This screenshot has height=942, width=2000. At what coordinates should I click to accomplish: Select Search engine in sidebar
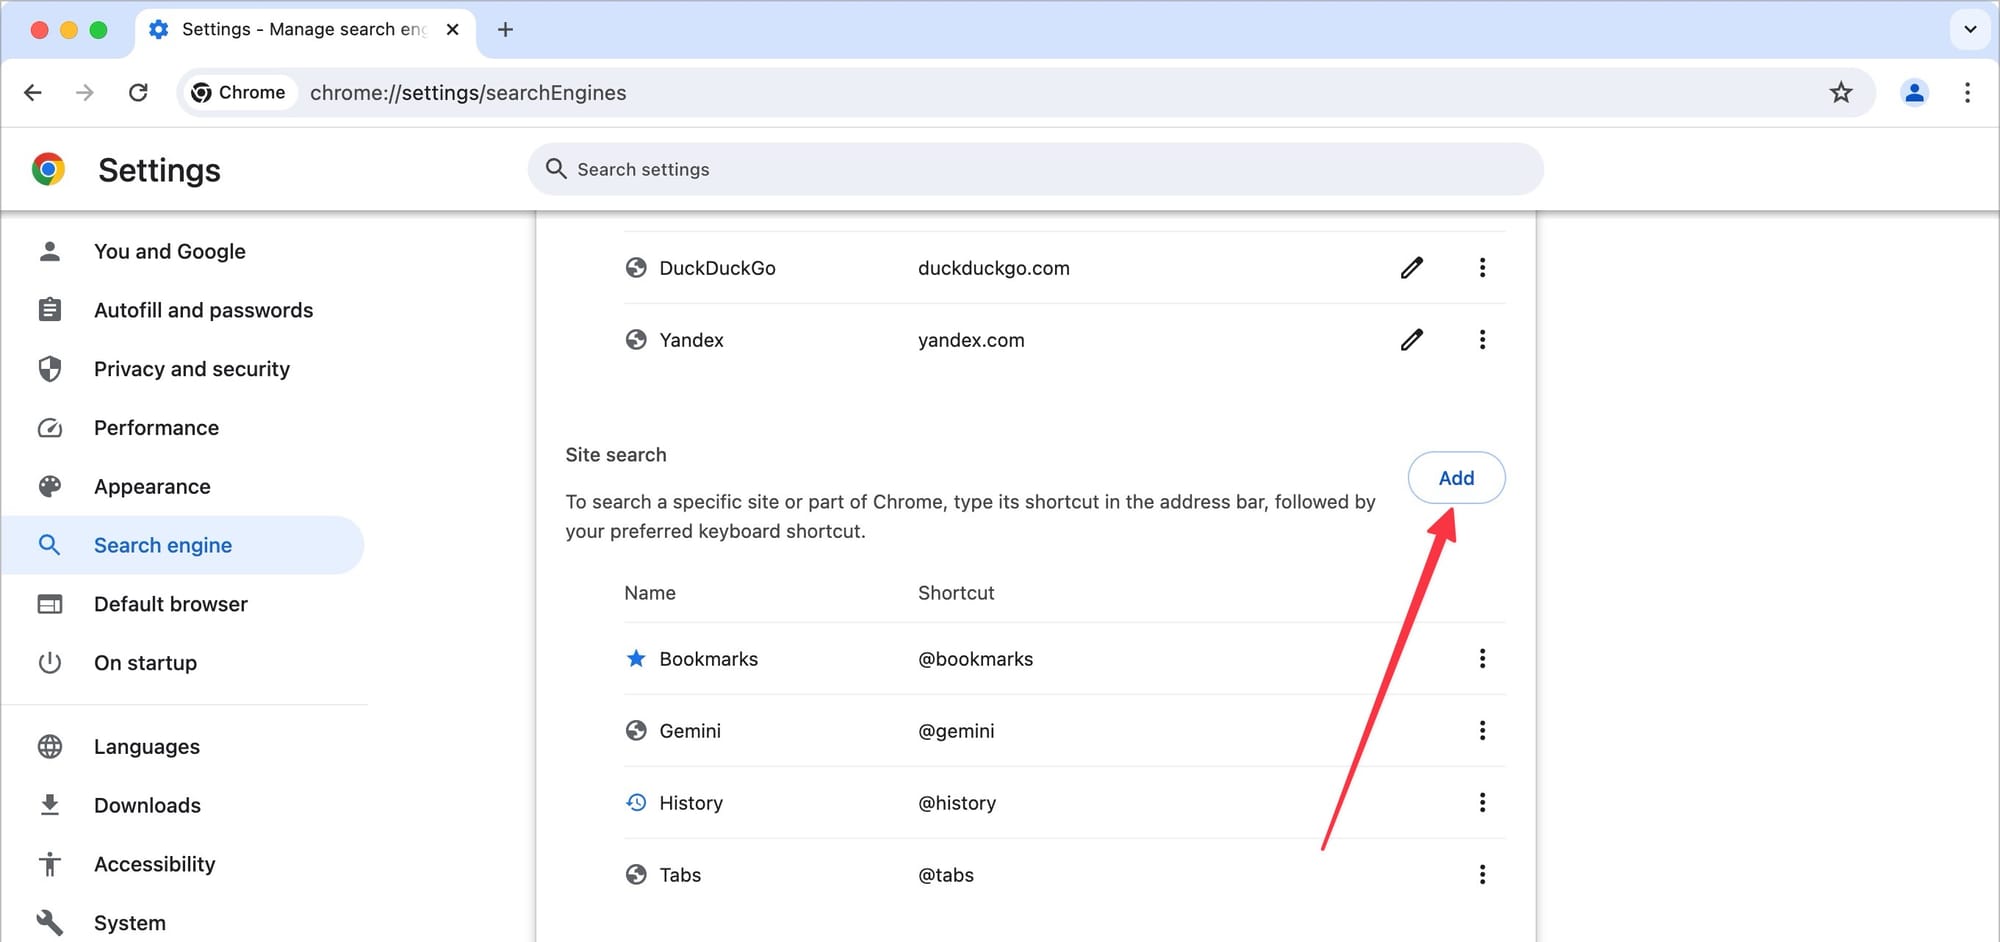183,545
